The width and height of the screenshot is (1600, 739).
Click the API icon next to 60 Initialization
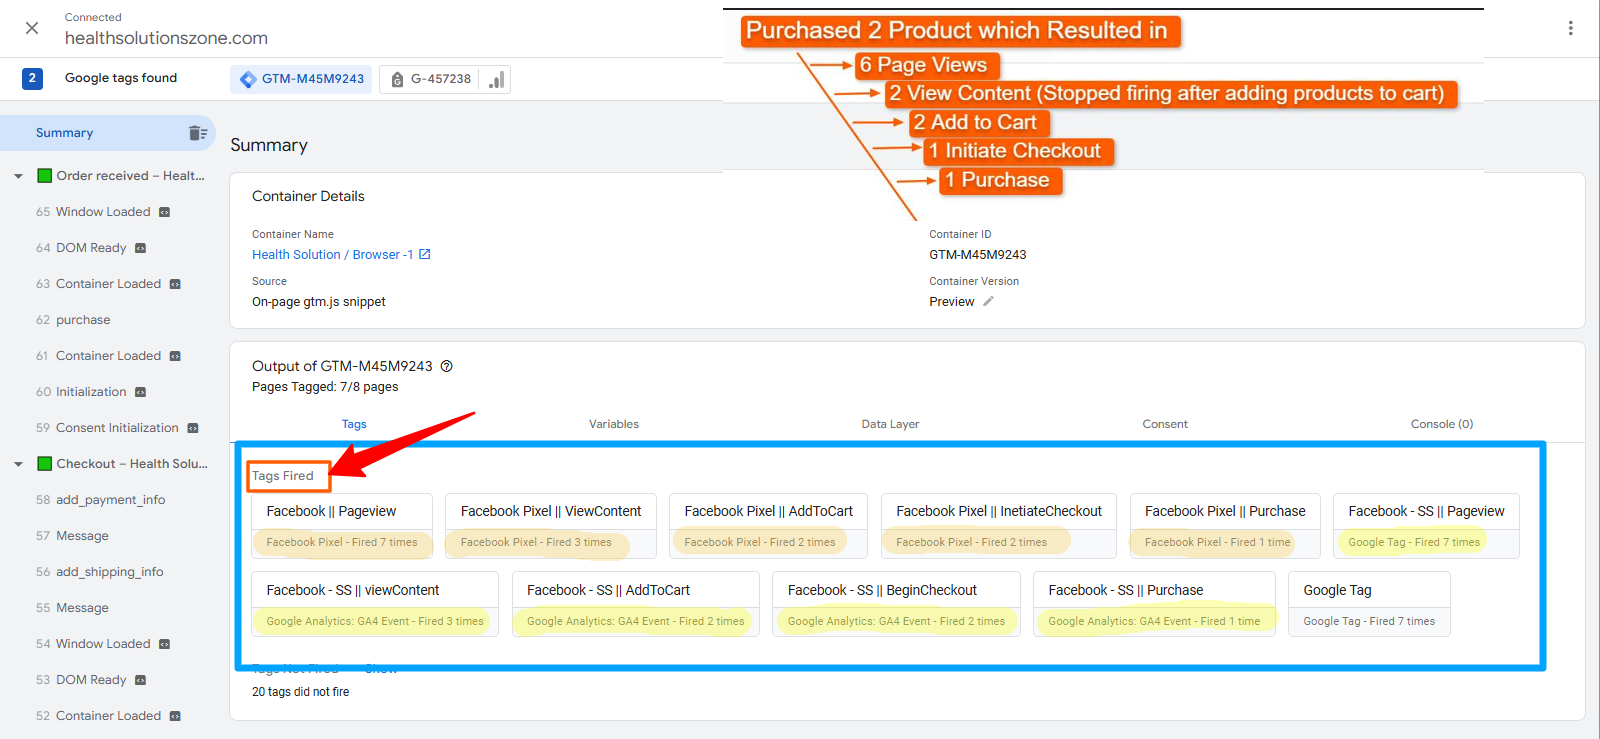coord(140,392)
